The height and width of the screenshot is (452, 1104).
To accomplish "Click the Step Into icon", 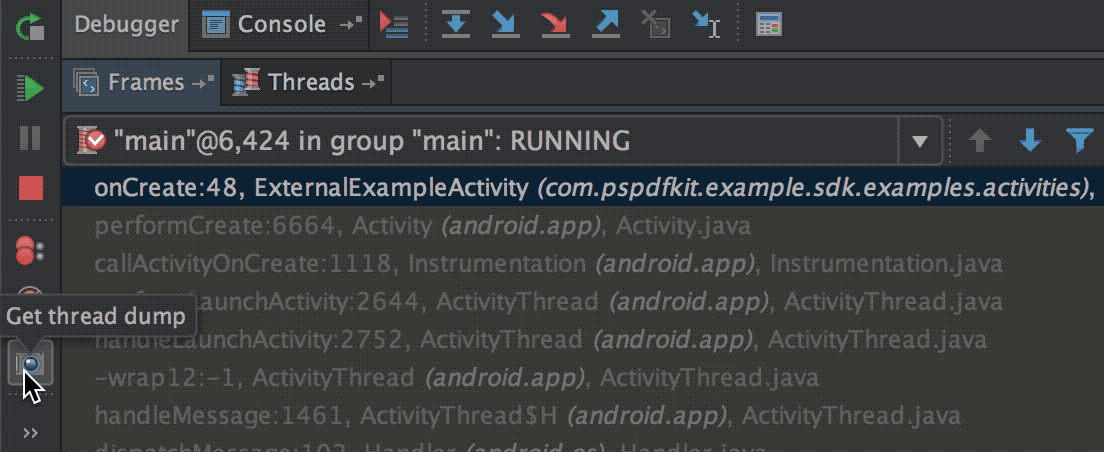I will point(505,25).
